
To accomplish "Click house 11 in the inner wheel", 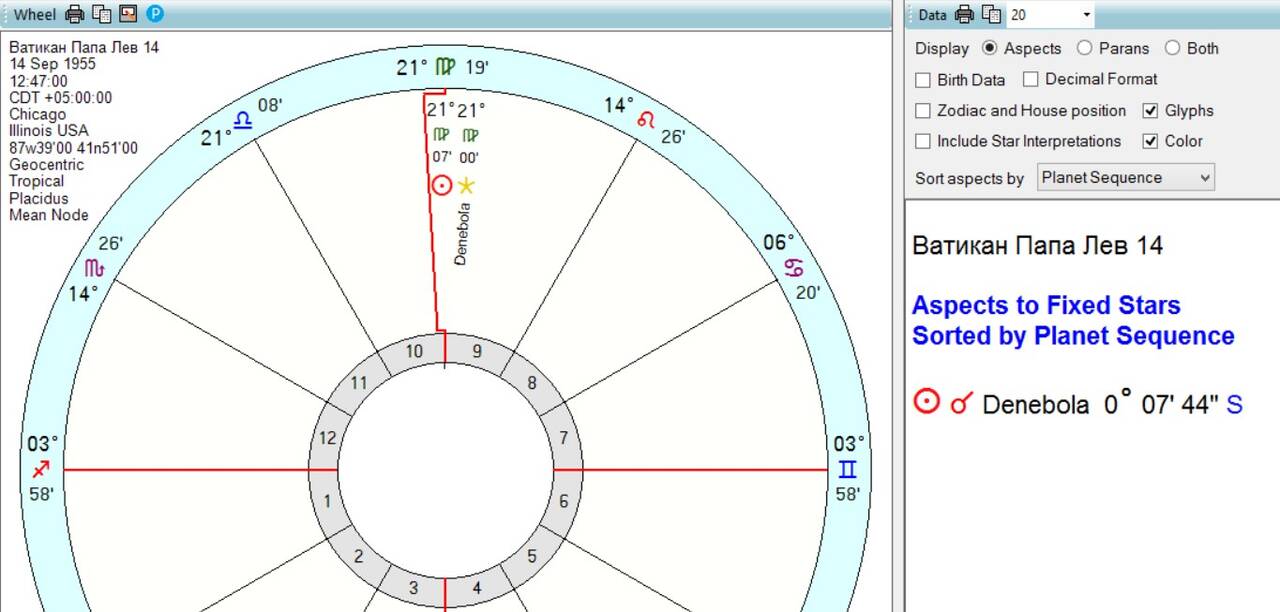I will 359,383.
